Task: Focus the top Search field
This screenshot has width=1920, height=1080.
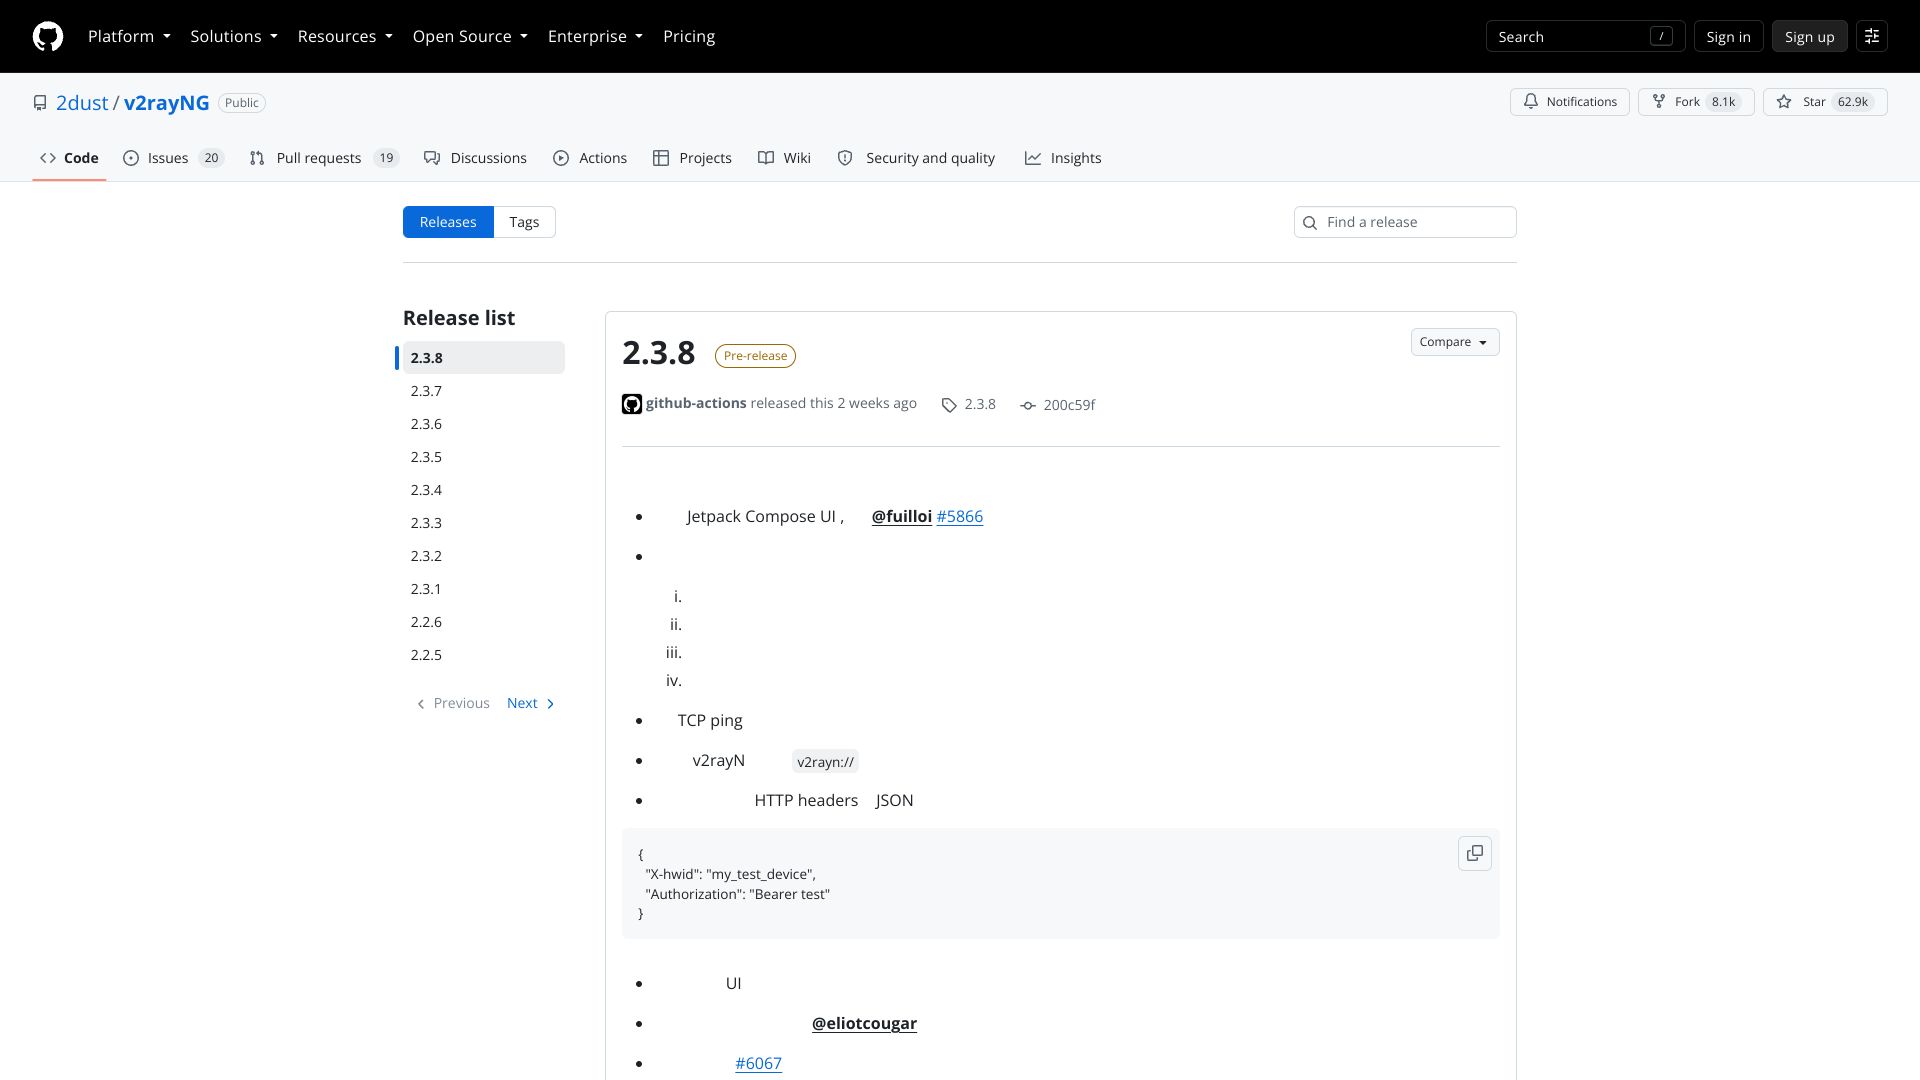Action: point(1585,37)
